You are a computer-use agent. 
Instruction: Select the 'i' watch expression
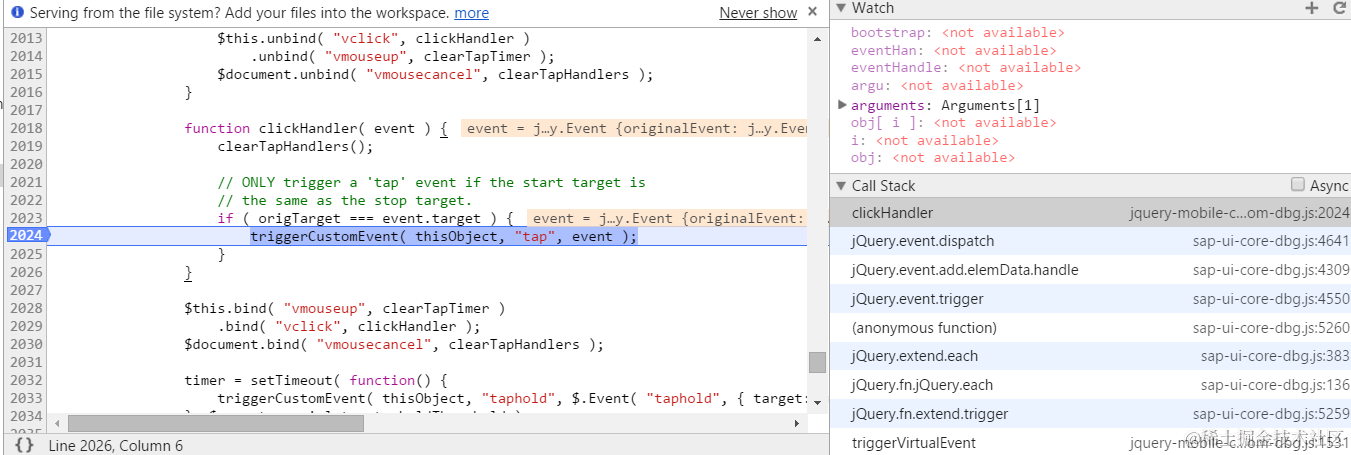click(925, 141)
